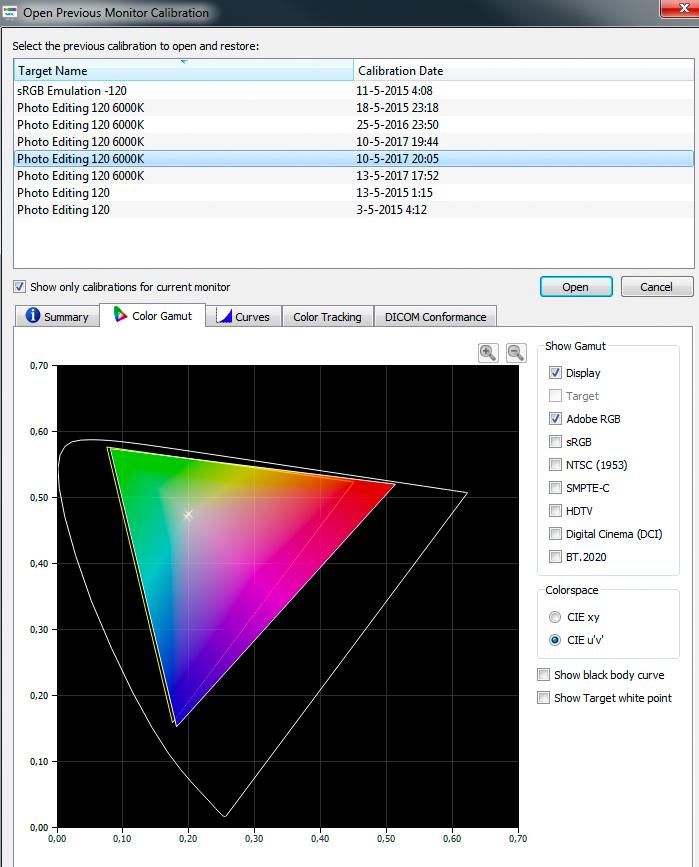Viewport: 699px width, 867px height.
Task: Open the Curves tab
Action: pos(243,316)
